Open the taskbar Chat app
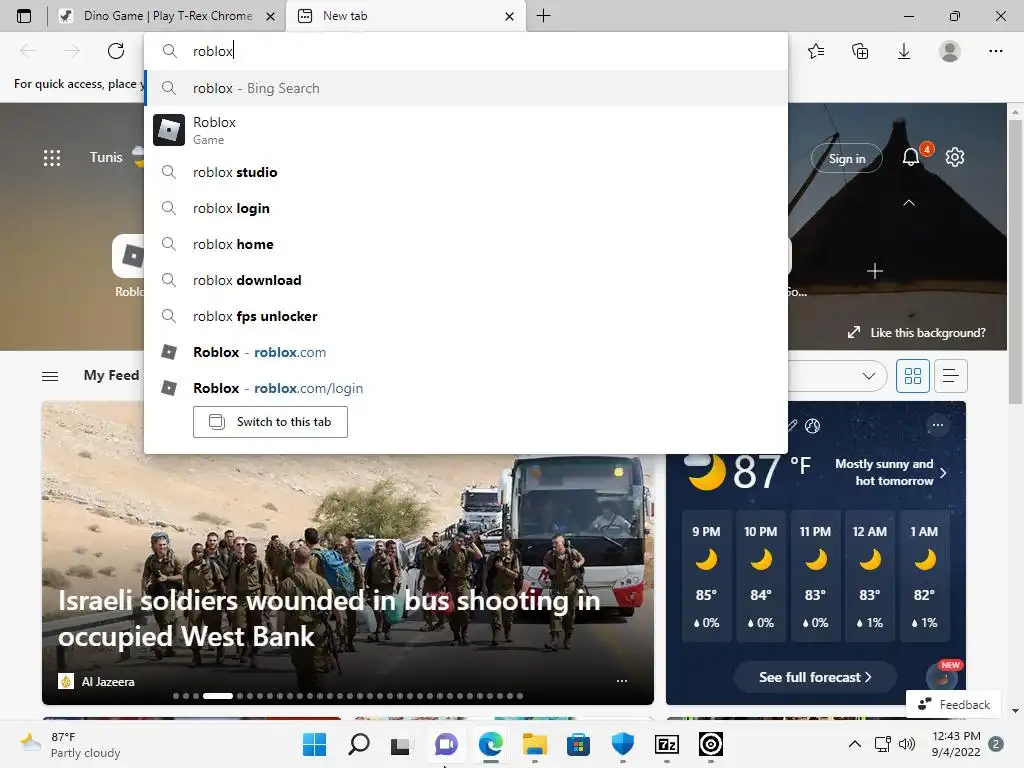1024x768 pixels. click(446, 744)
